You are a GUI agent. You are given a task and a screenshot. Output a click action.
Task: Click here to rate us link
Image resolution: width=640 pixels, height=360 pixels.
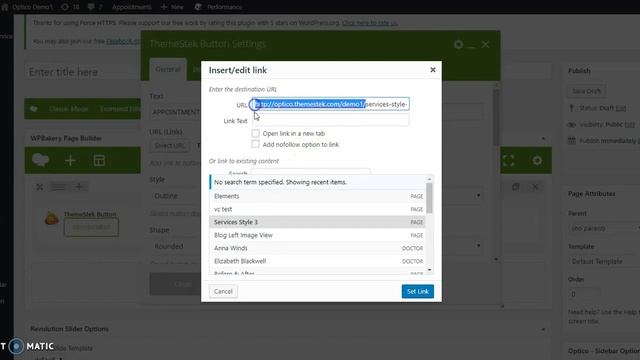(370, 23)
